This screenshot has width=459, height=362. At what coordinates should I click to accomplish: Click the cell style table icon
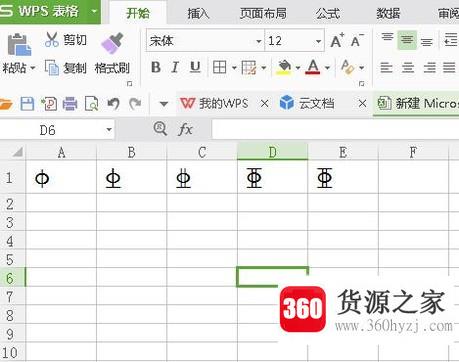[249, 67]
